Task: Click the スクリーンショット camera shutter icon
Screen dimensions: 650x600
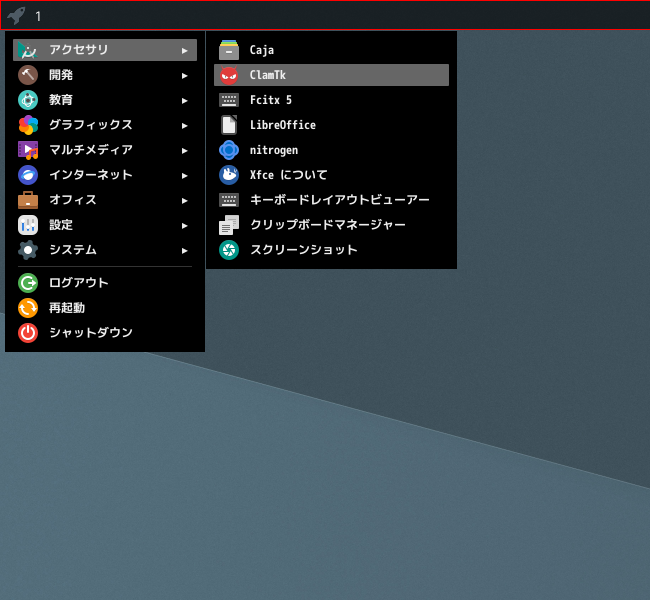Action: coord(229,250)
